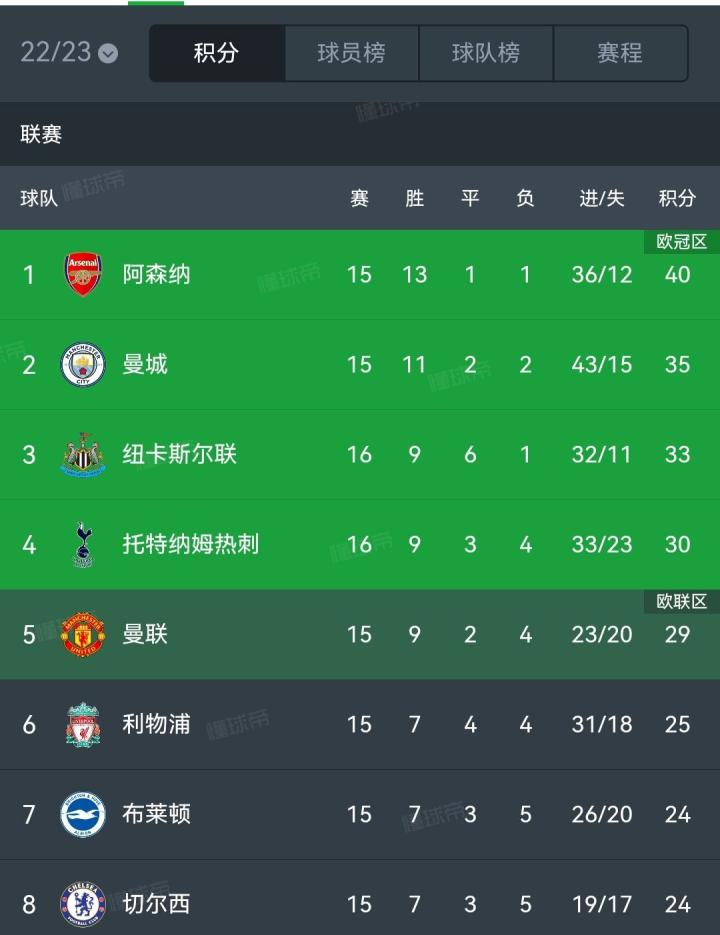The height and width of the screenshot is (935, 720).
Task: Select the Newcastle United crest
Action: (83, 454)
